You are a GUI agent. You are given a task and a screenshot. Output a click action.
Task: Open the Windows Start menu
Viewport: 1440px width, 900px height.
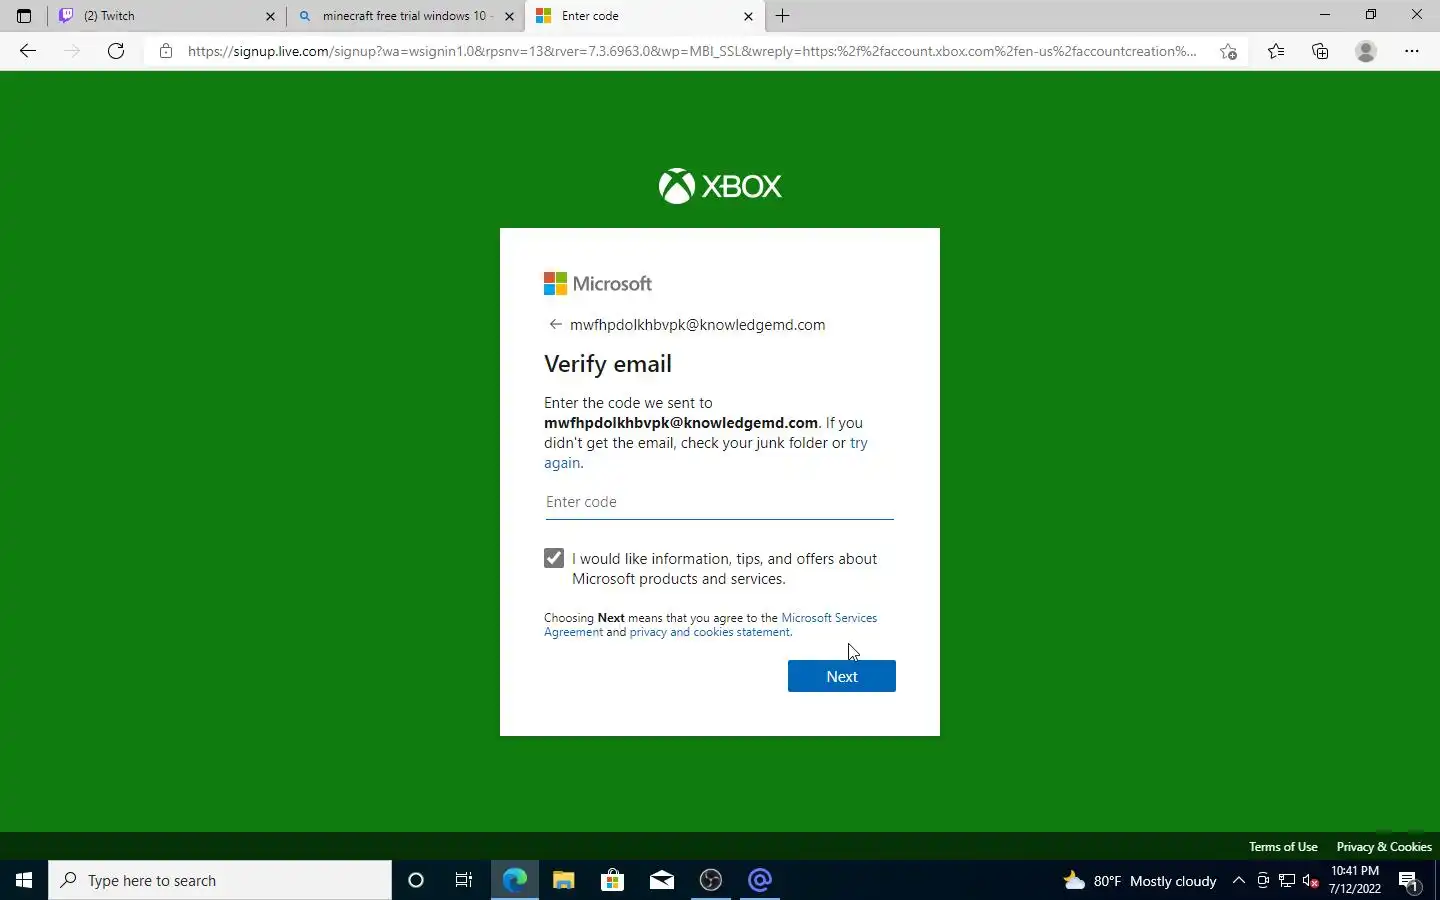point(24,880)
